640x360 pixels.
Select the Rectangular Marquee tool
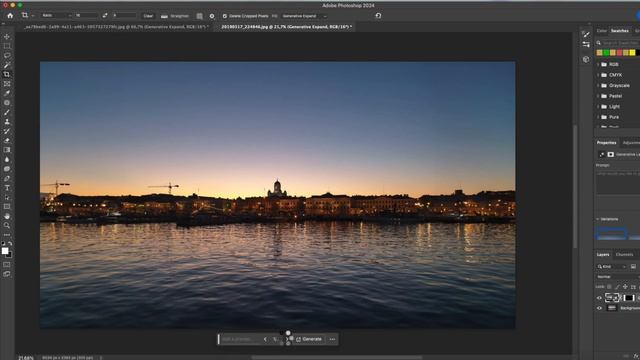[7, 46]
